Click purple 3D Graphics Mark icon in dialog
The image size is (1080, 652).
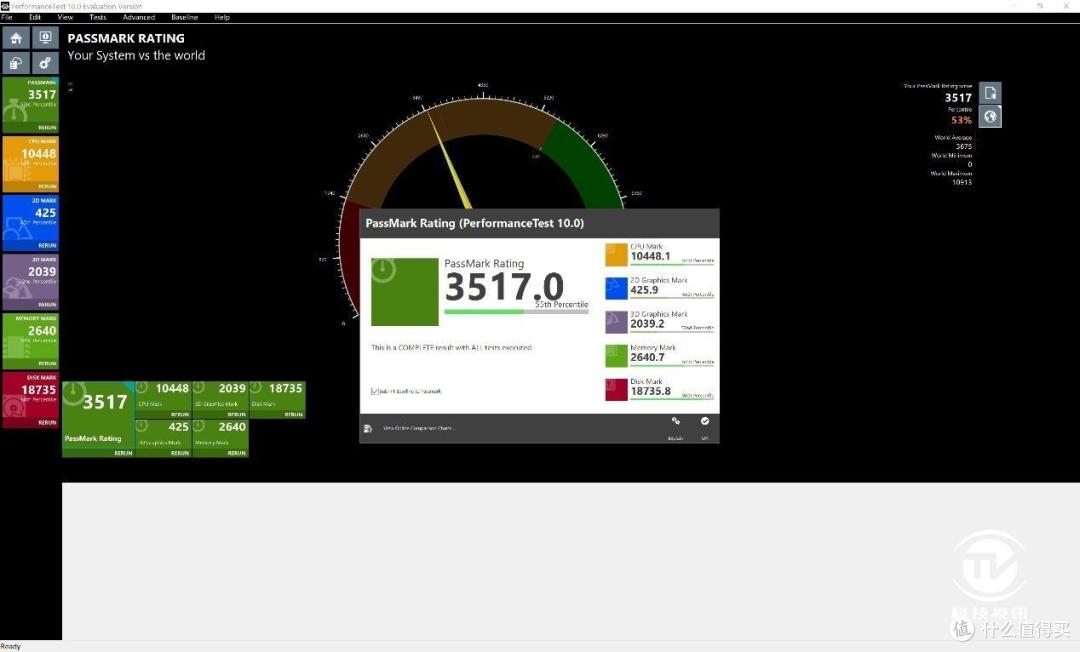(616, 322)
